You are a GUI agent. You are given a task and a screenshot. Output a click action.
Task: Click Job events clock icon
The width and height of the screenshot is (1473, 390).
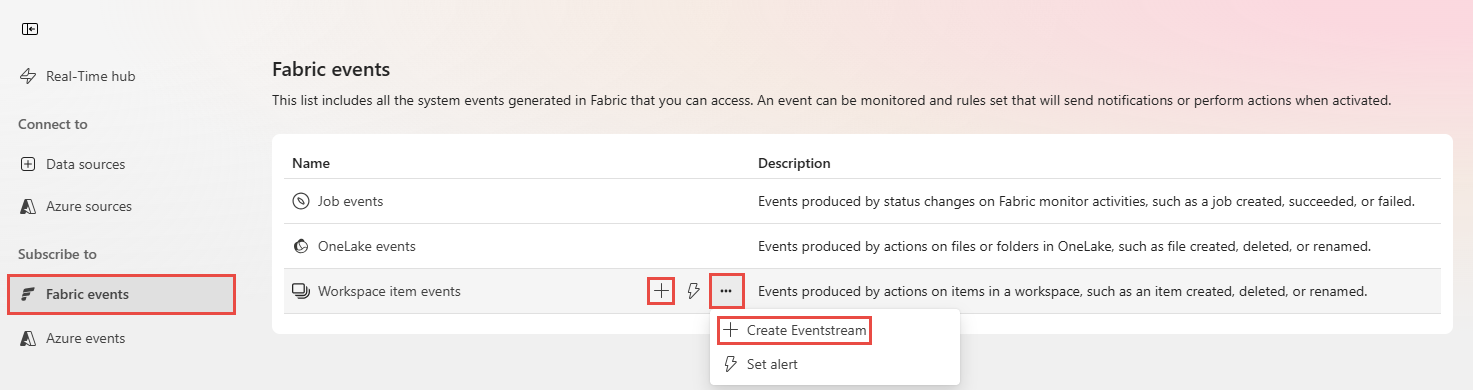(x=300, y=201)
